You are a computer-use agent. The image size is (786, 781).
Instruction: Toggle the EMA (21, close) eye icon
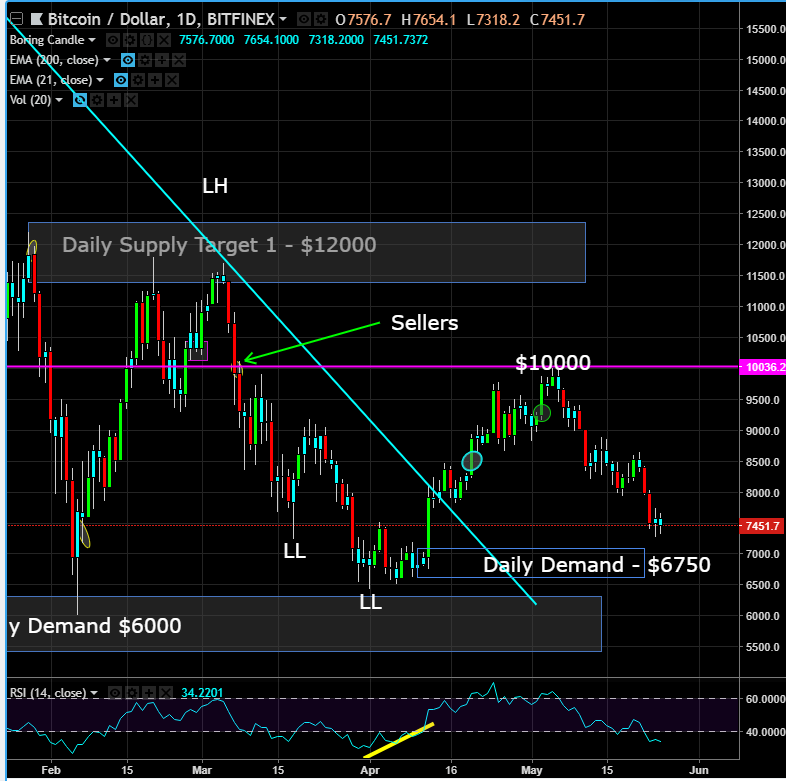pos(121,80)
